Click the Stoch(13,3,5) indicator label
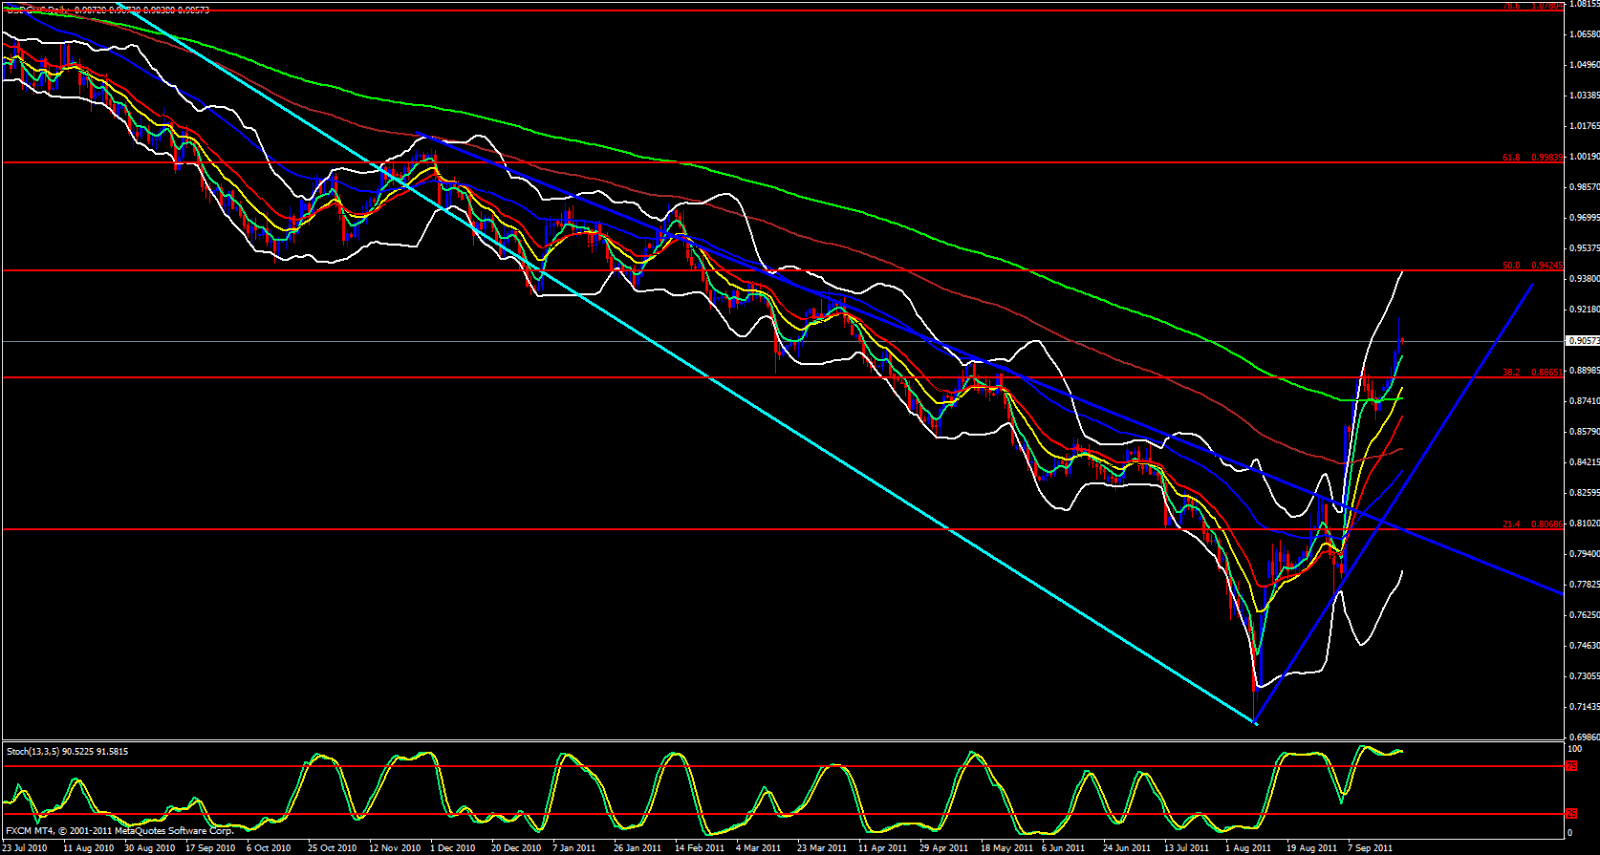This screenshot has height=855, width=1600. (x=67, y=751)
